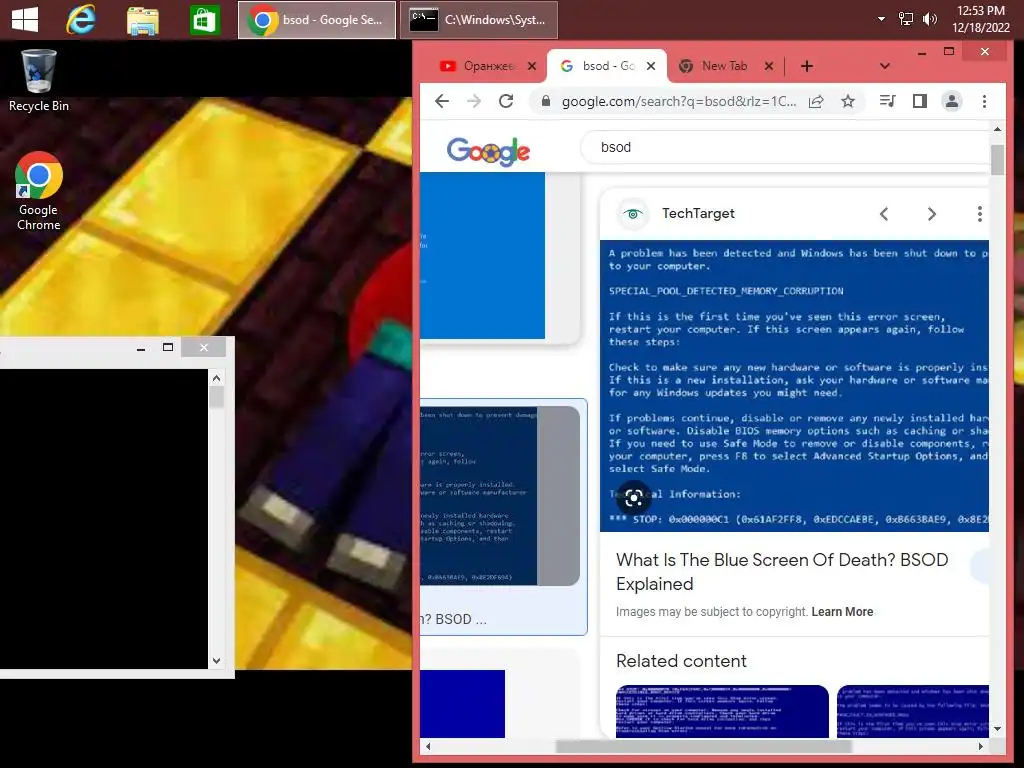1024x768 pixels.
Task: Share this page icon in address bar
Action: coord(816,101)
